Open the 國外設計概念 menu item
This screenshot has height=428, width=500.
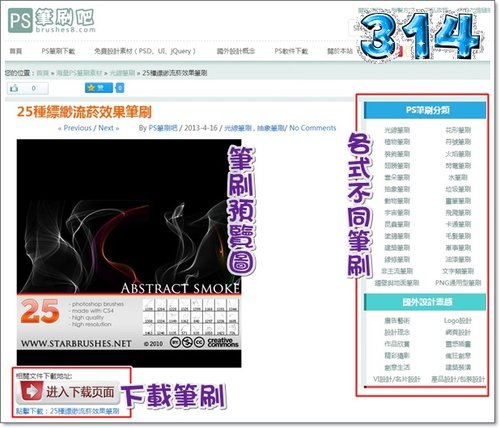pyautogui.click(x=236, y=51)
